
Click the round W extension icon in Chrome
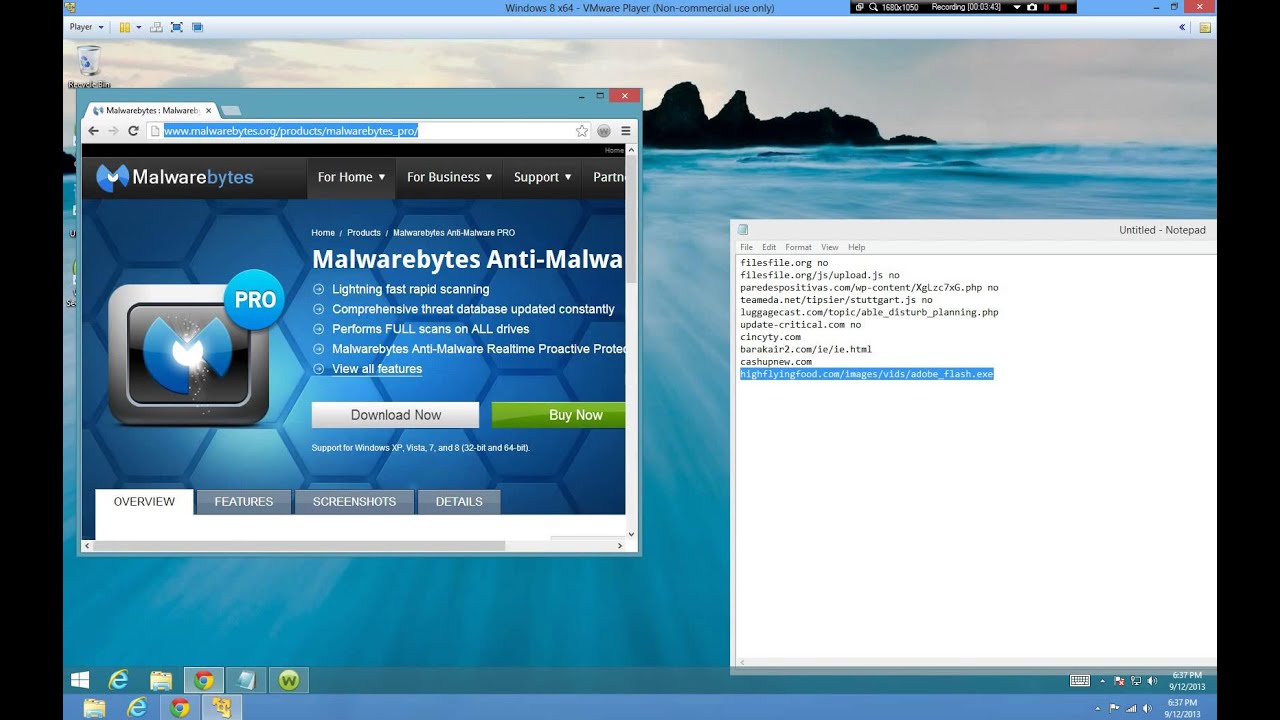[x=604, y=131]
